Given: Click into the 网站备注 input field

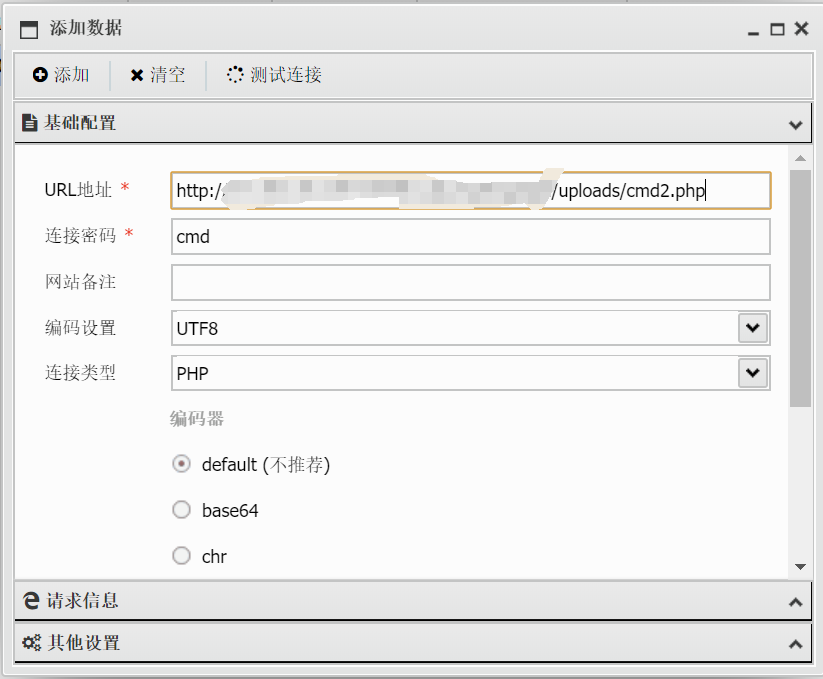Looking at the screenshot, I should pos(470,282).
